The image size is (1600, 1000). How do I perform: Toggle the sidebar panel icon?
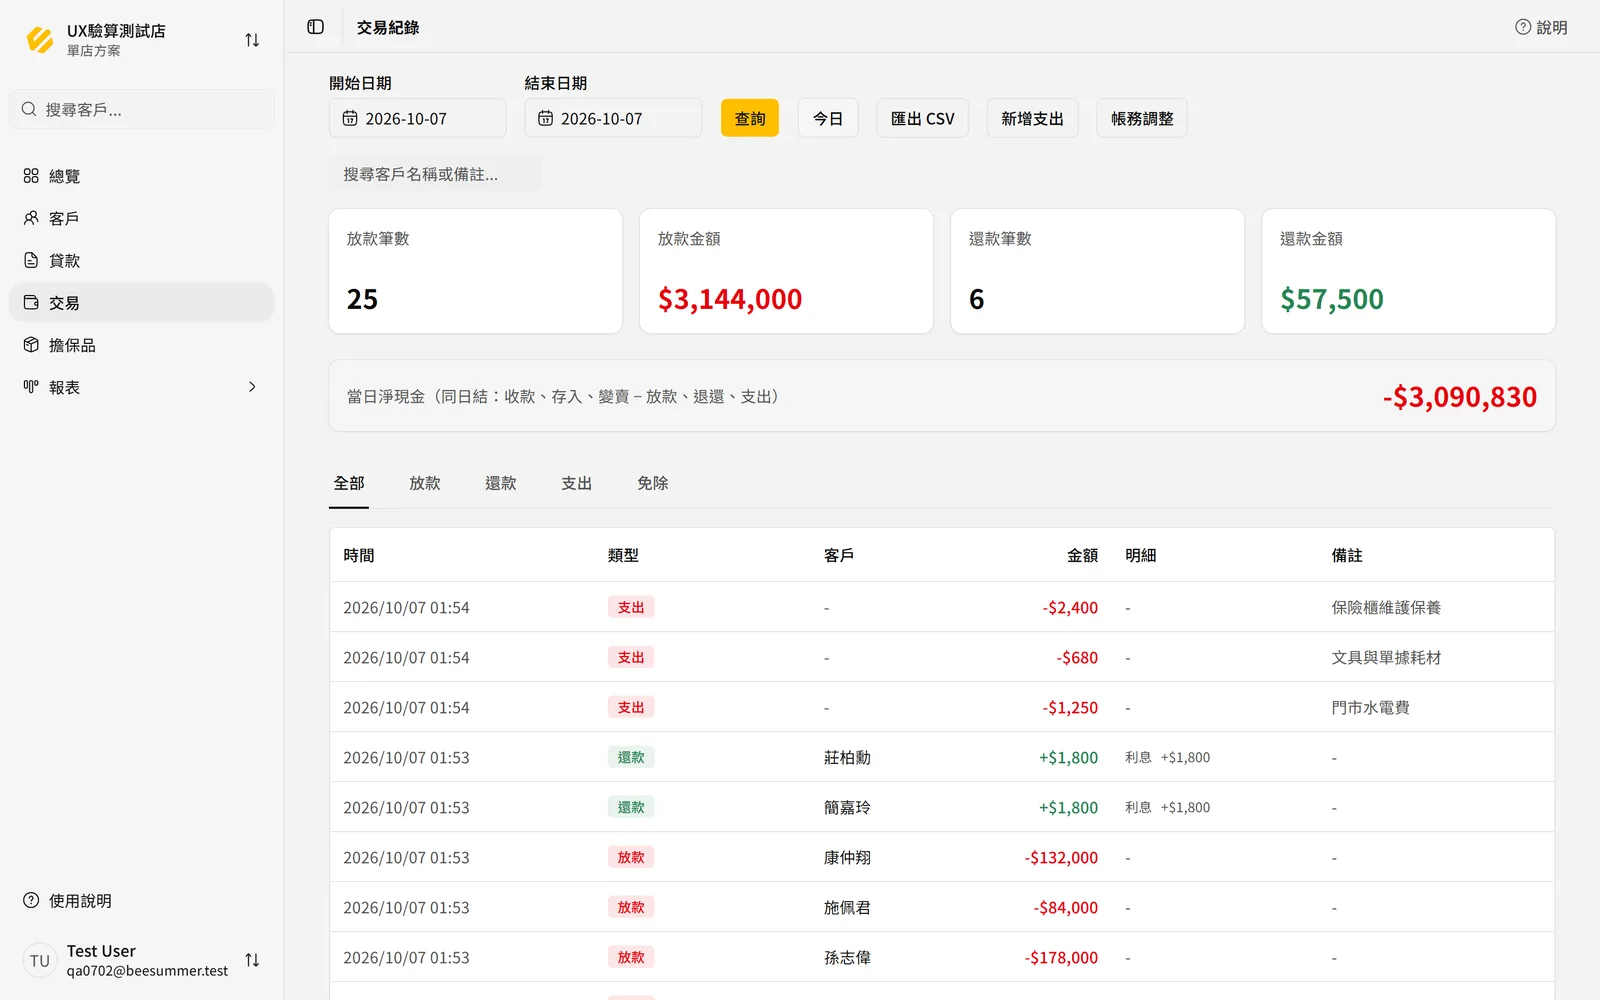316,27
